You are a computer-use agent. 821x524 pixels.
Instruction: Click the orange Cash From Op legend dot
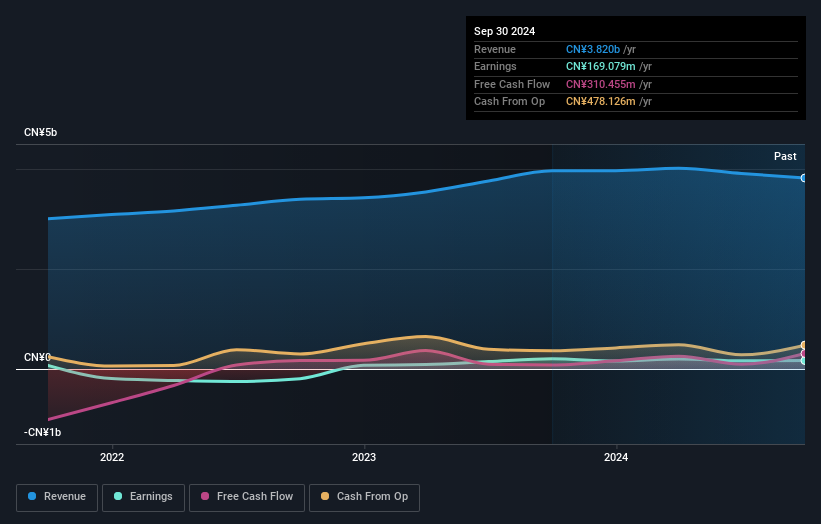pos(325,496)
